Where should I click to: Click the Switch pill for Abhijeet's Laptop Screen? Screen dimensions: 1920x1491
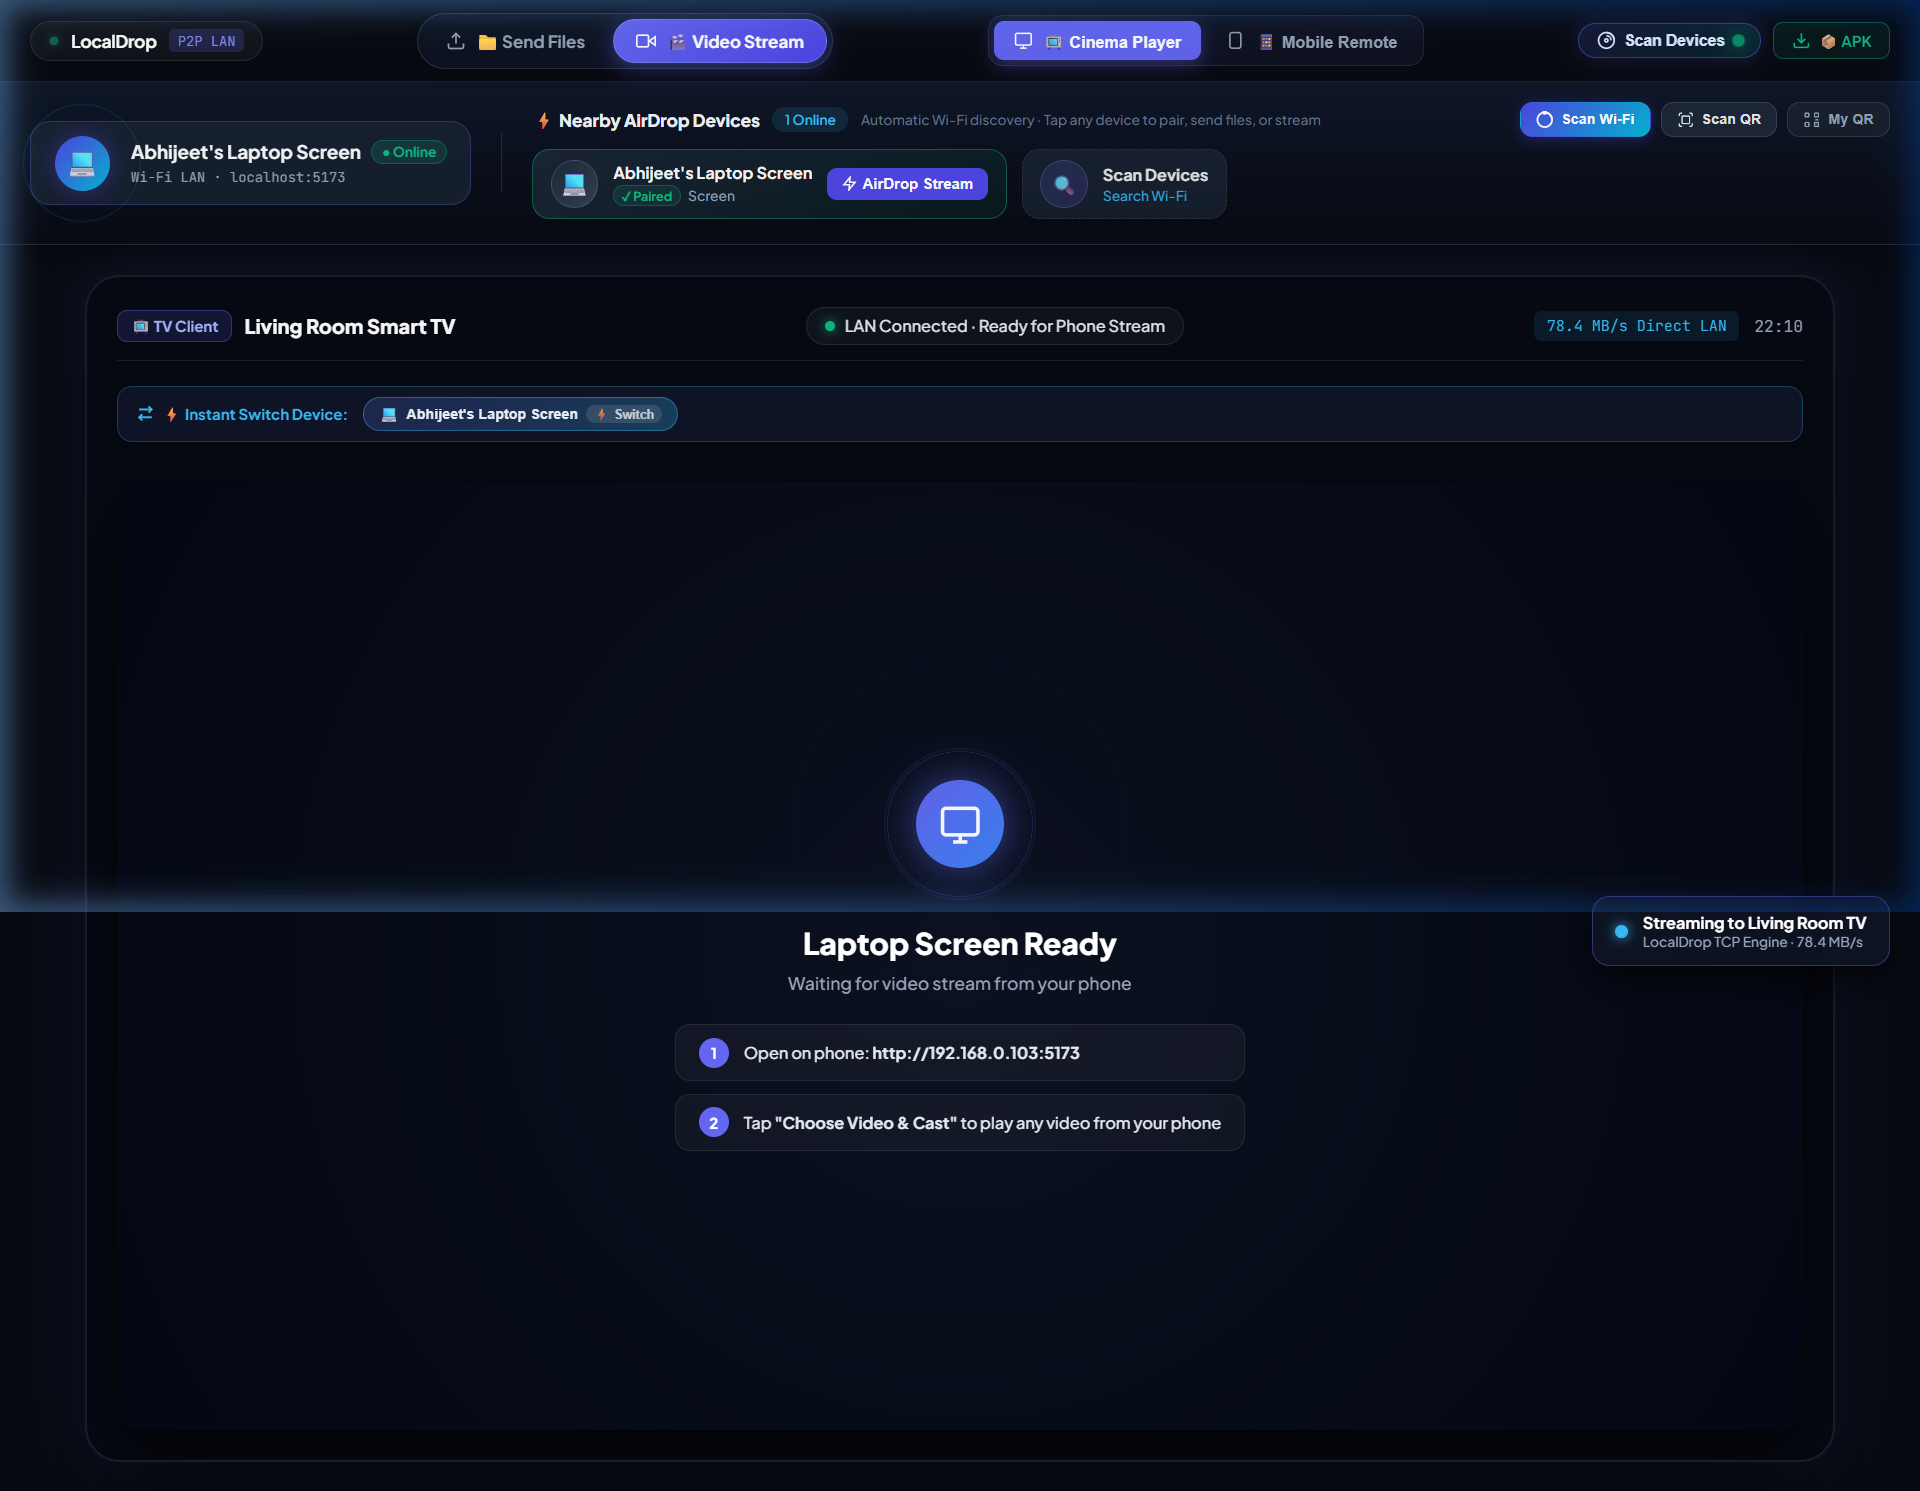625,414
